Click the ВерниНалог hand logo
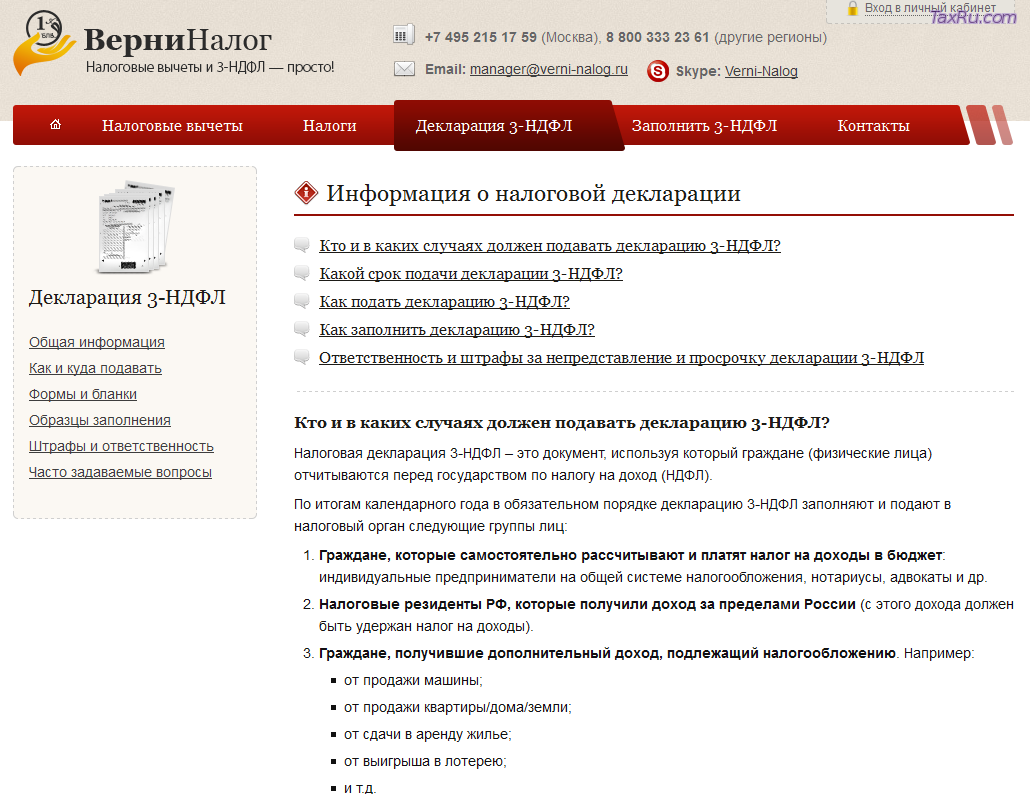 pos(44,44)
